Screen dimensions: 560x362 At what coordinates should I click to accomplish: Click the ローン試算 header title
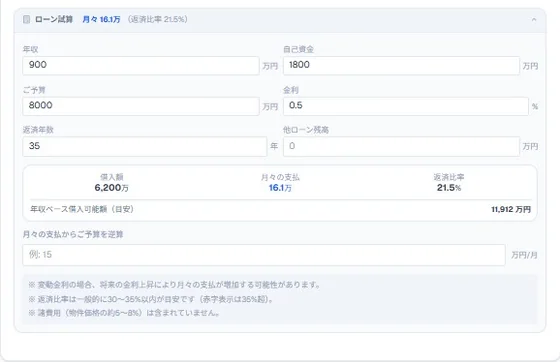click(x=54, y=19)
